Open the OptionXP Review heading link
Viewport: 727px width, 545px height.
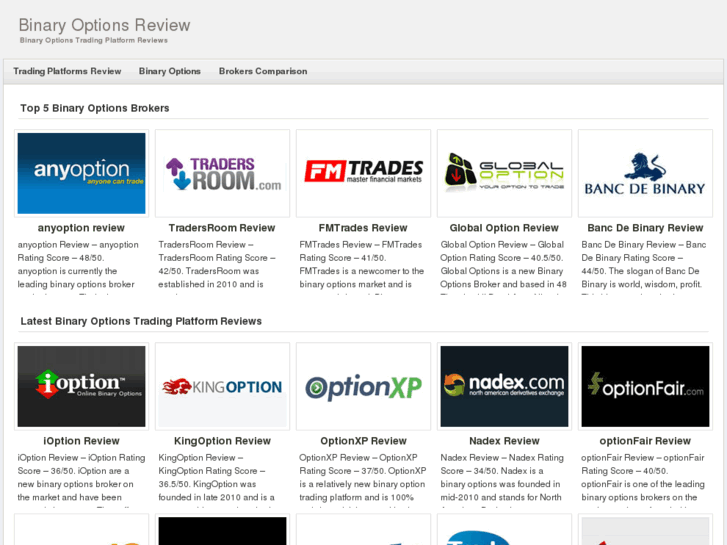coord(364,441)
